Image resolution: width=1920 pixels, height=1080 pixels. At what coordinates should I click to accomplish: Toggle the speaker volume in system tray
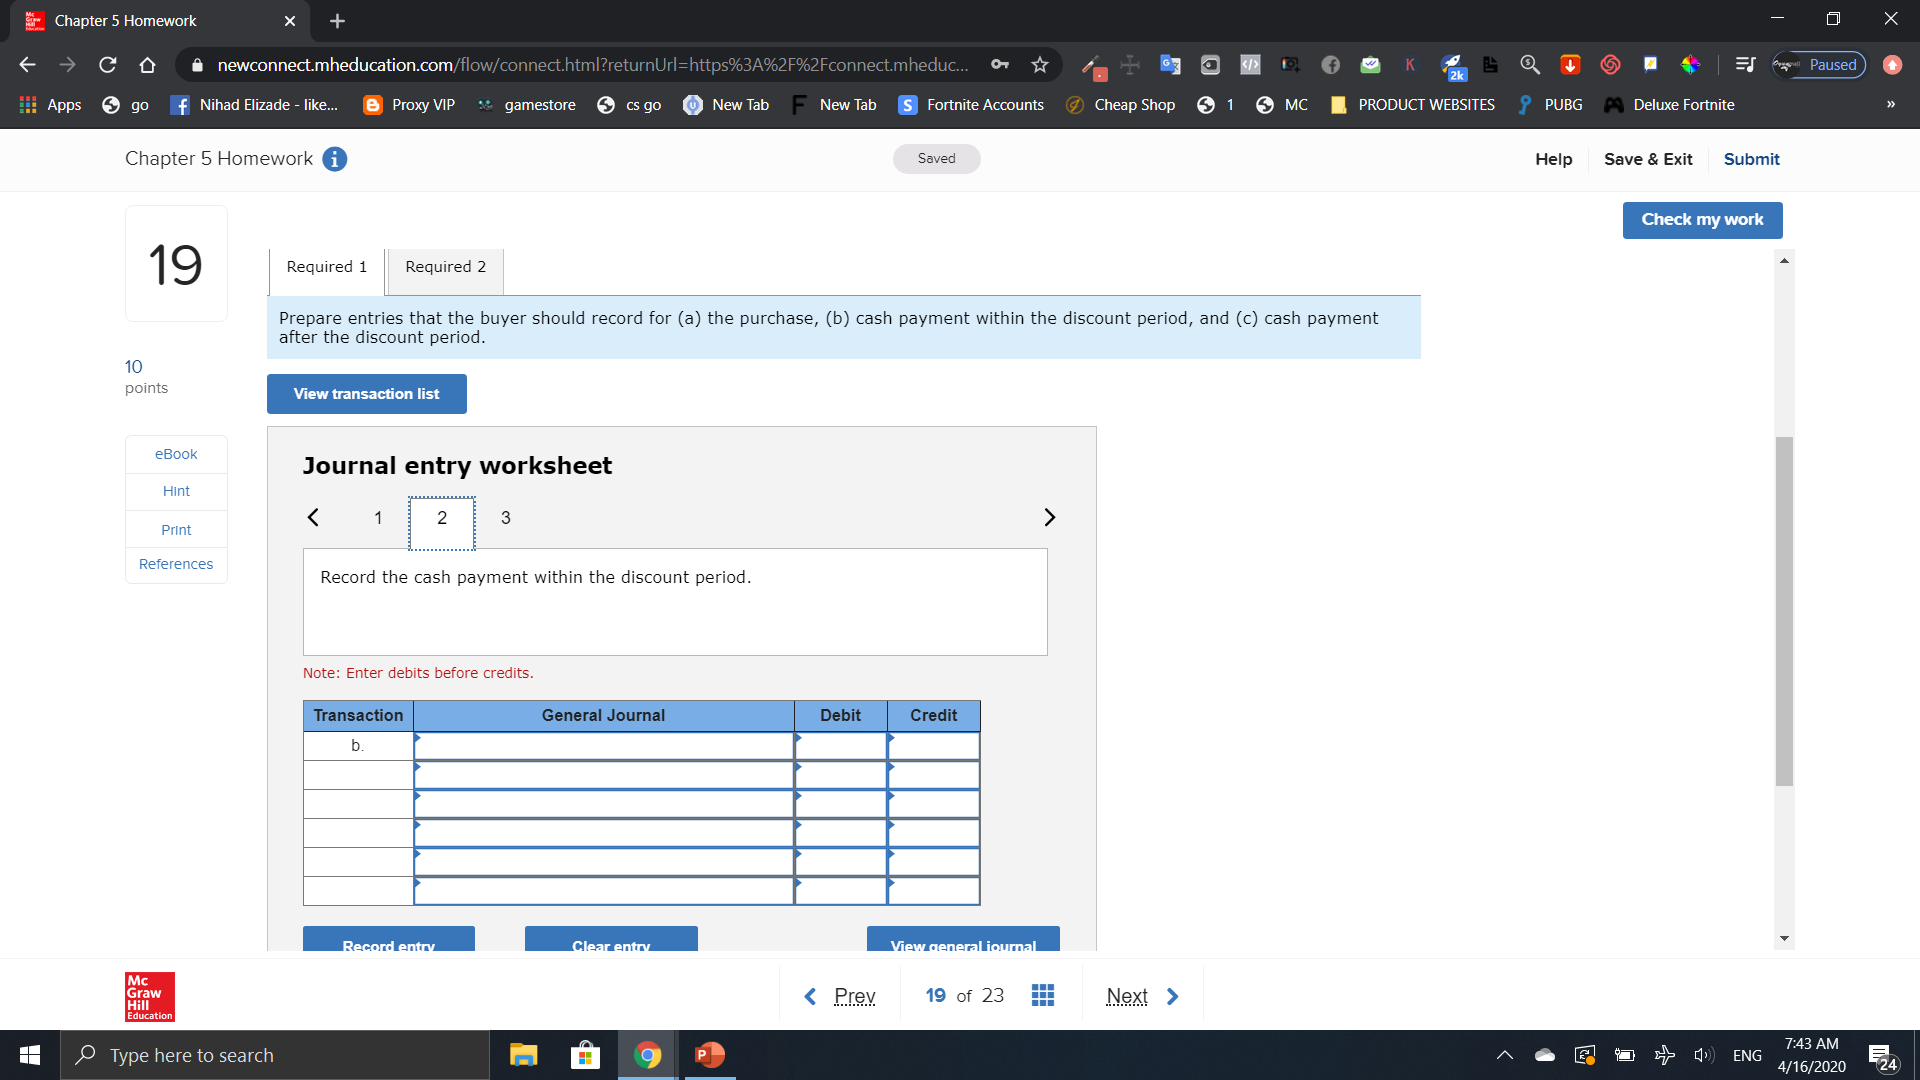[1705, 1054]
